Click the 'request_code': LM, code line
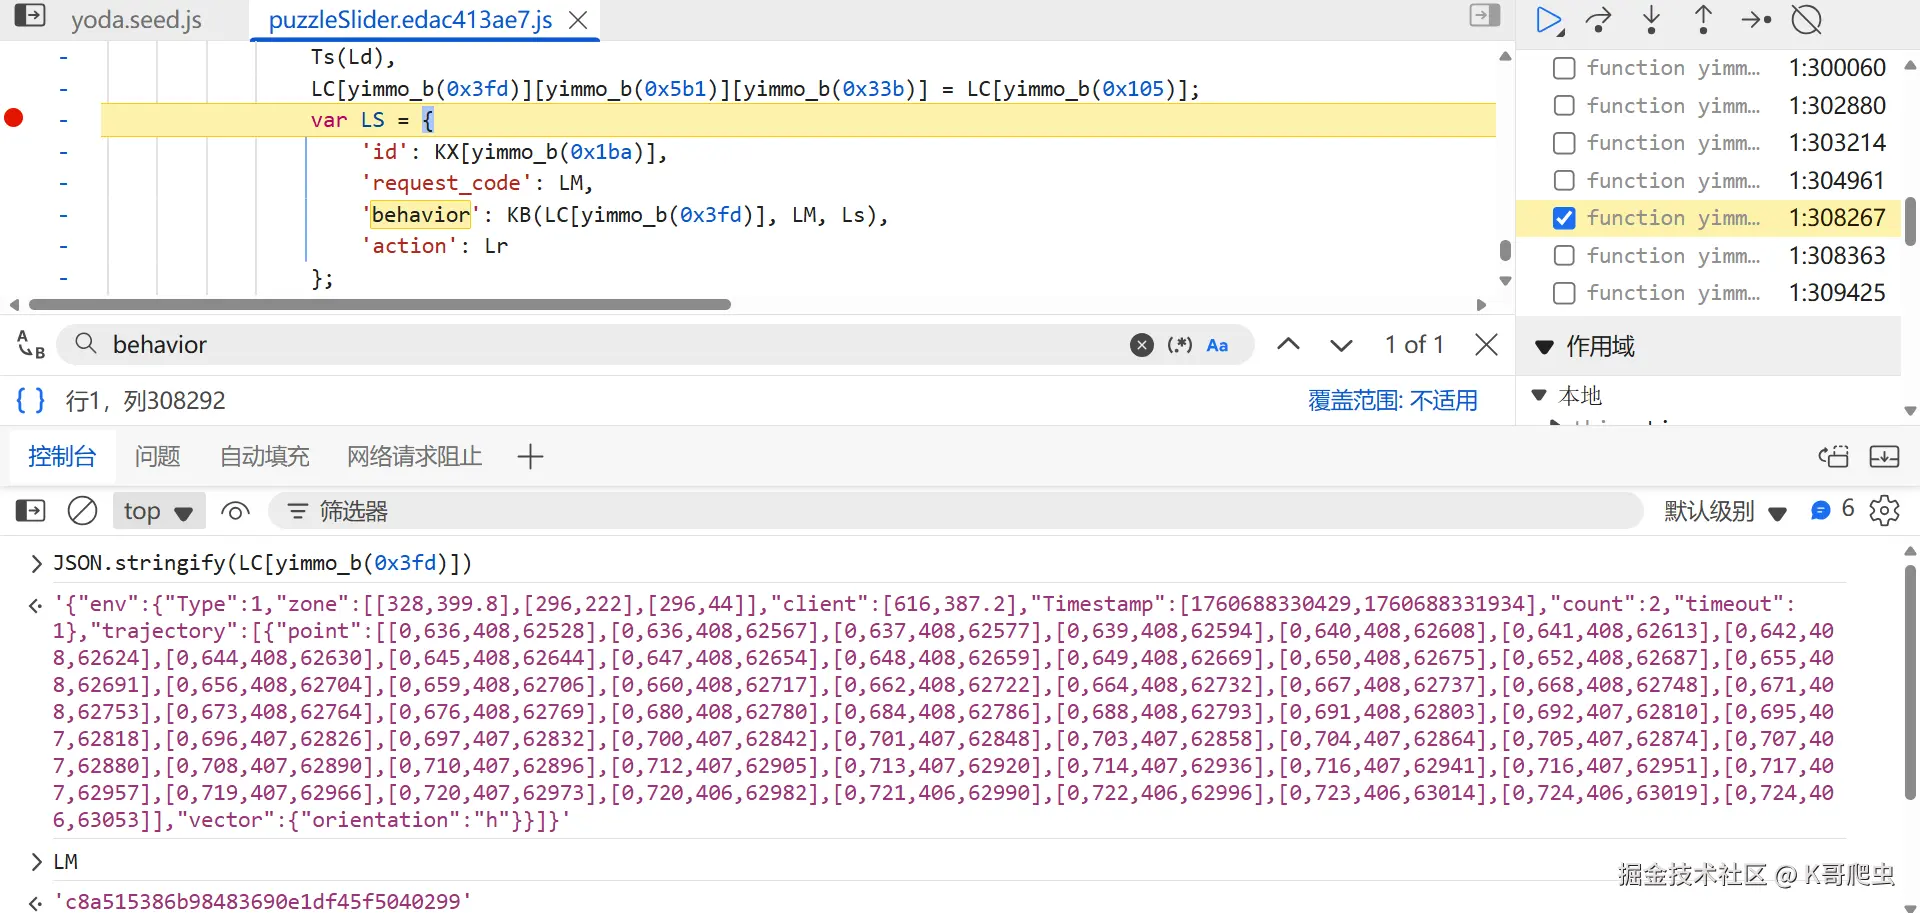The width and height of the screenshot is (1920, 913). (477, 183)
